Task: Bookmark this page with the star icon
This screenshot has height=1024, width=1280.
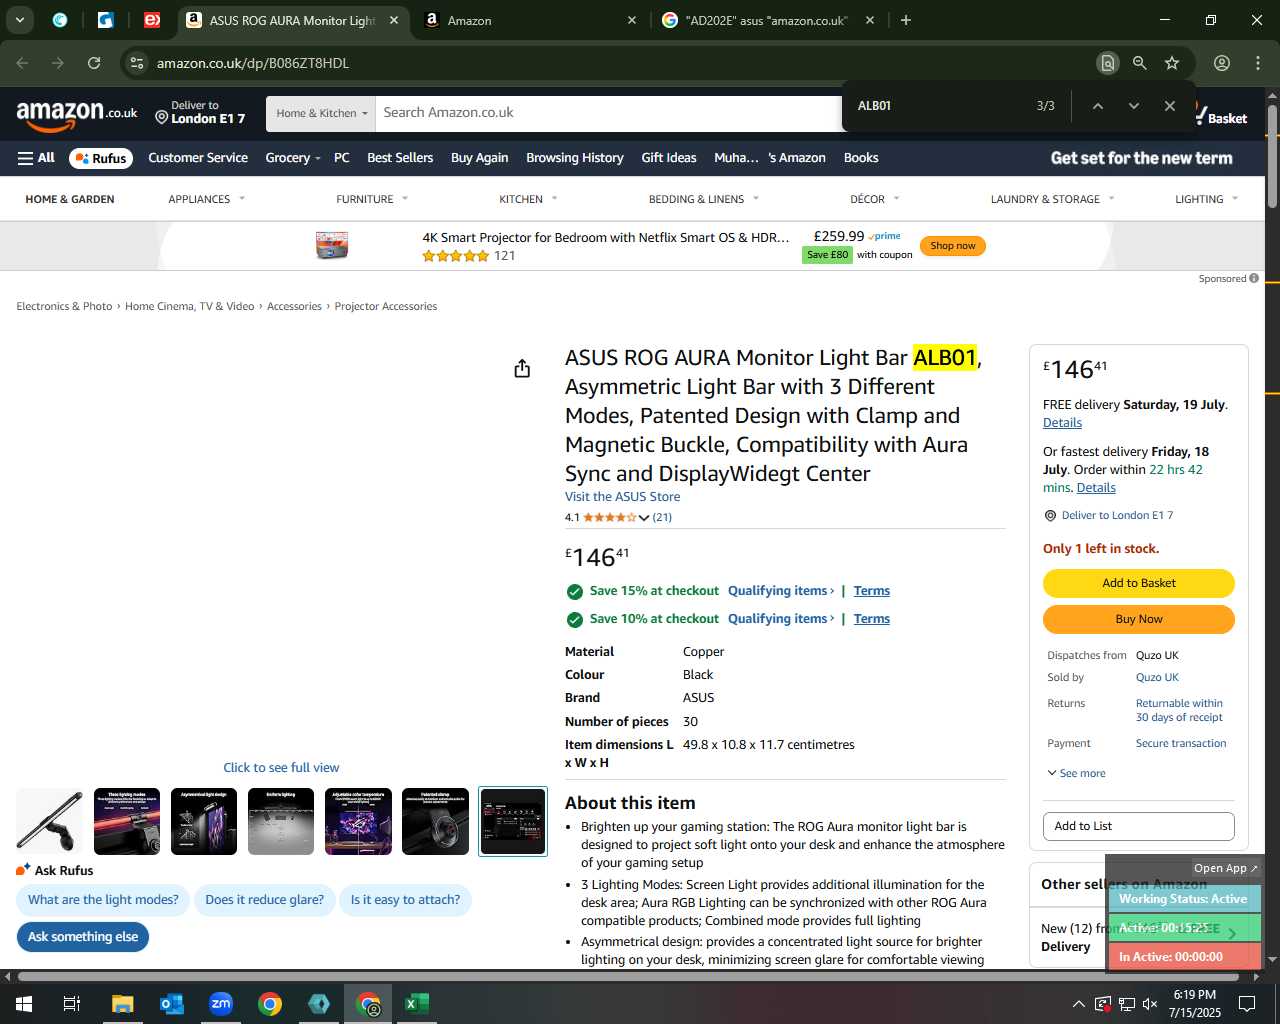Action: click(x=1172, y=63)
